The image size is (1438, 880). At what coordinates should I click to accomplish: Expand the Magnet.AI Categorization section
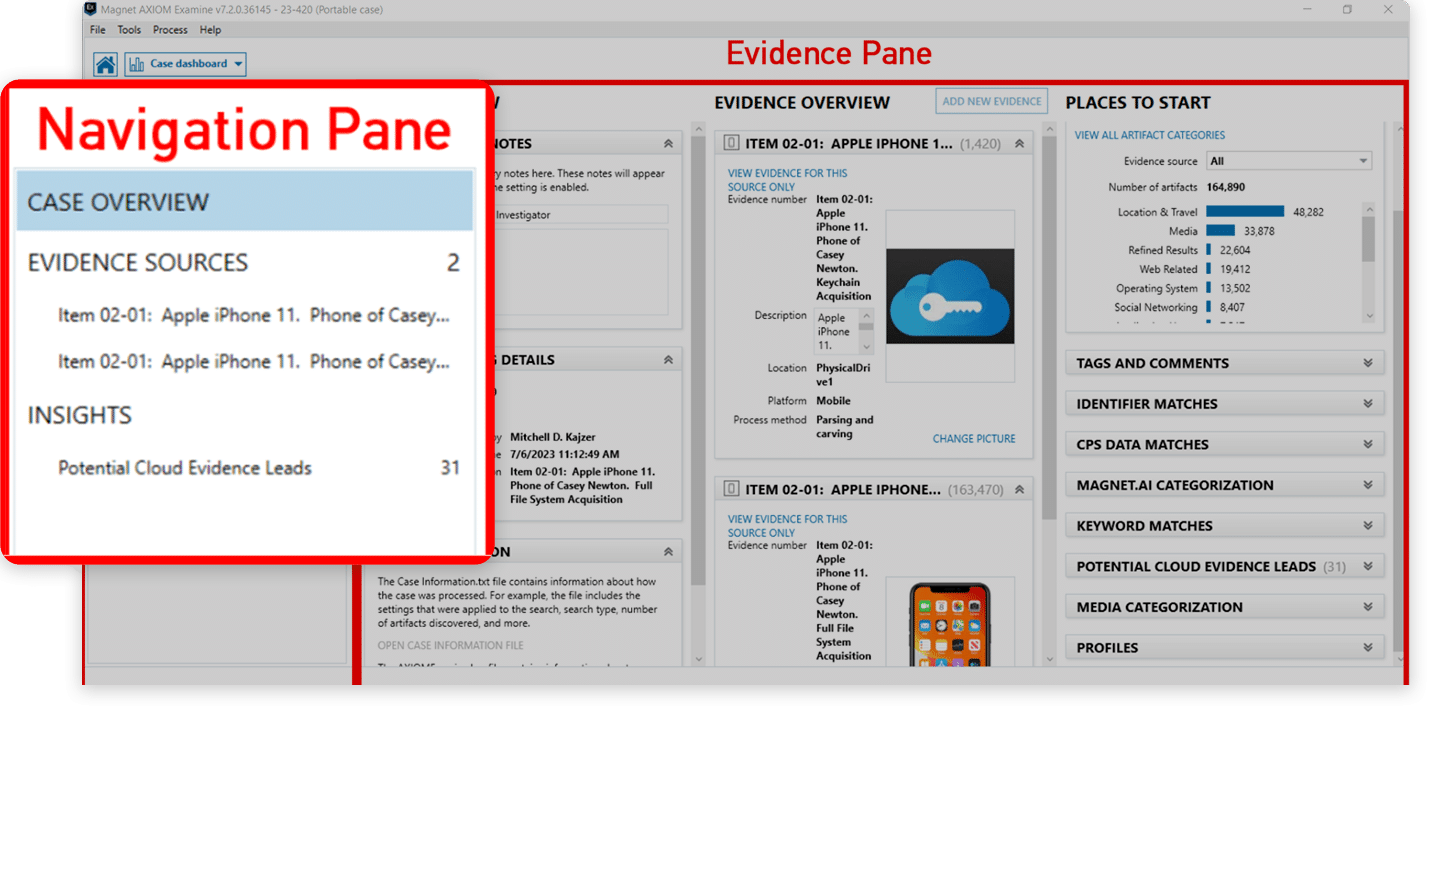click(1224, 485)
